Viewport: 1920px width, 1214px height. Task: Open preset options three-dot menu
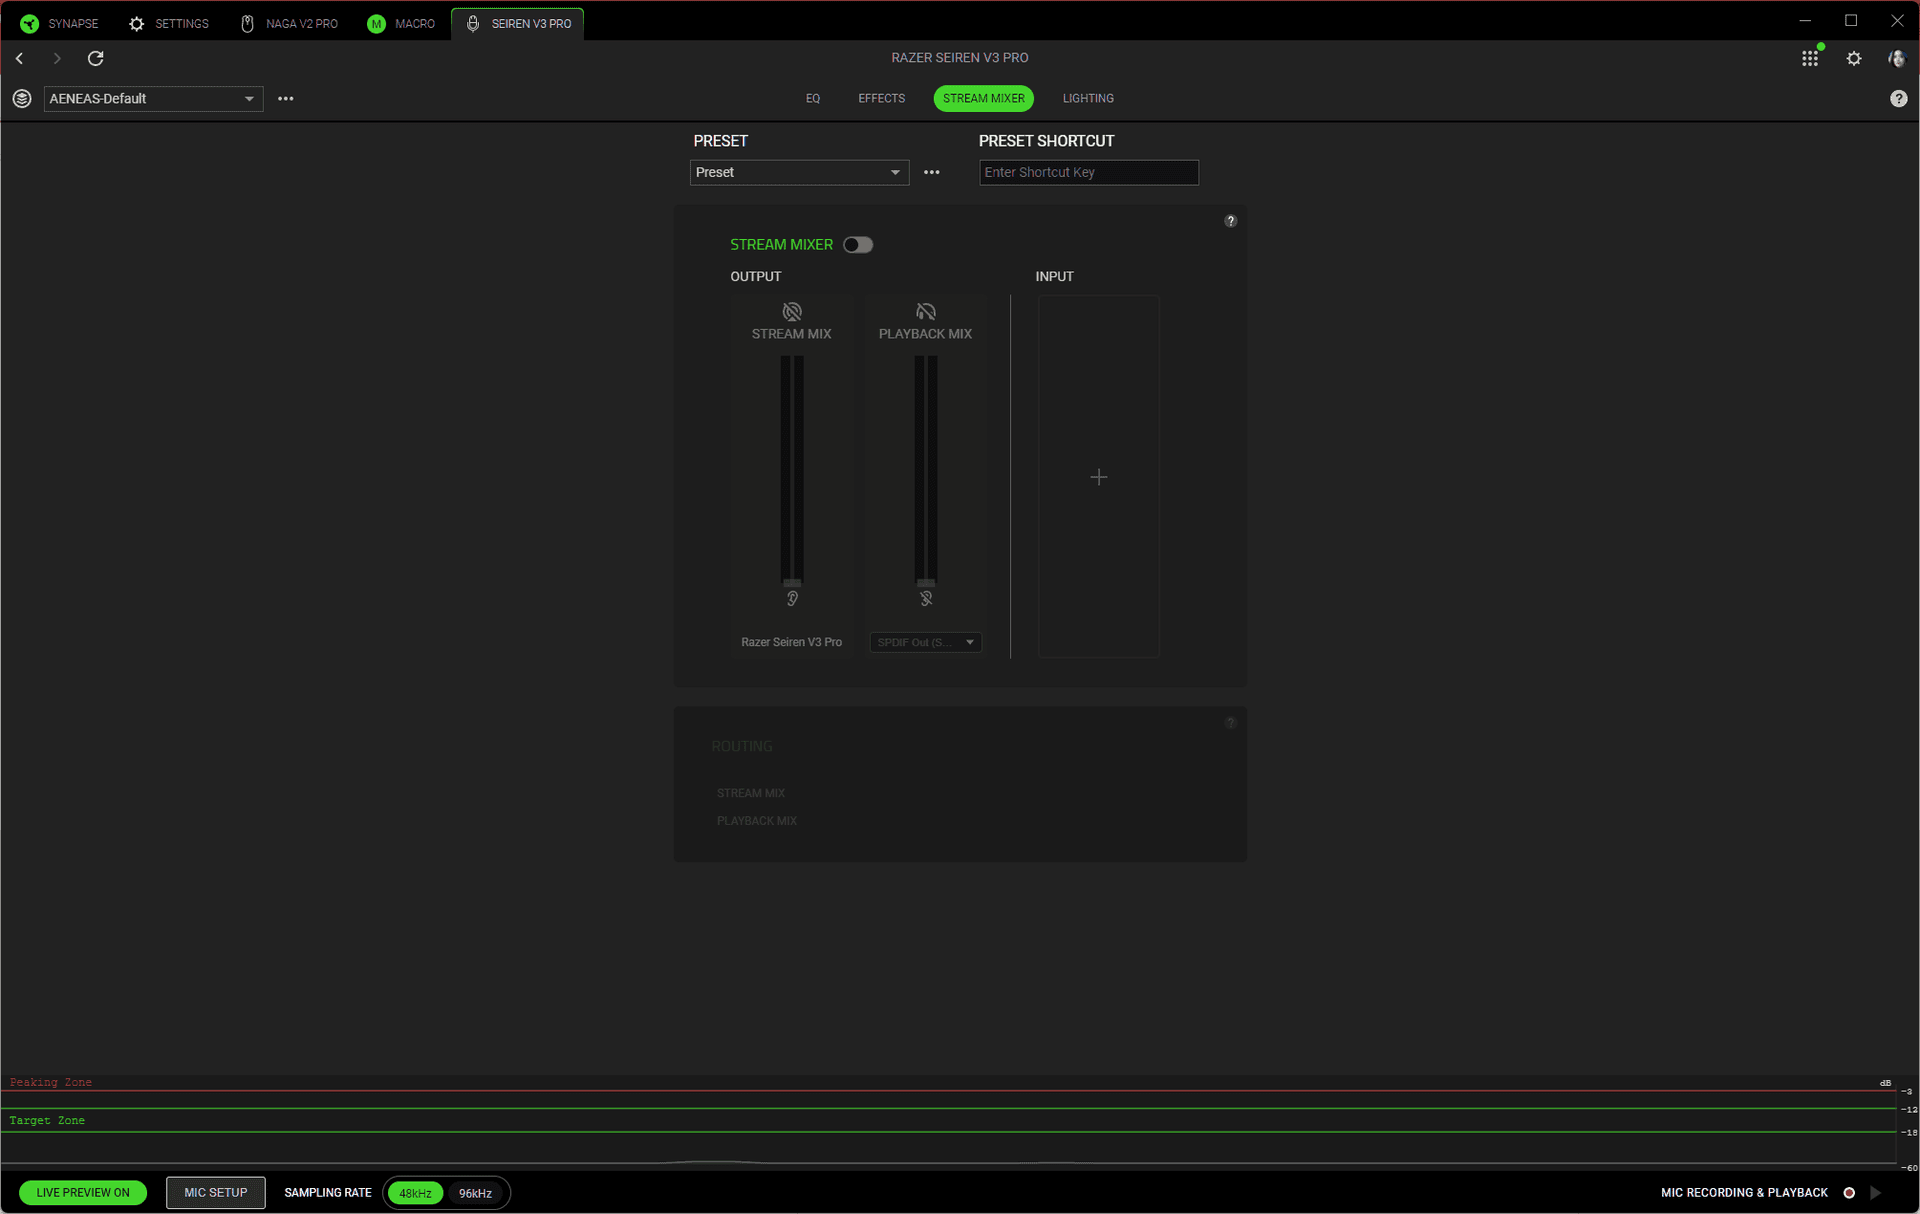[x=932, y=172]
